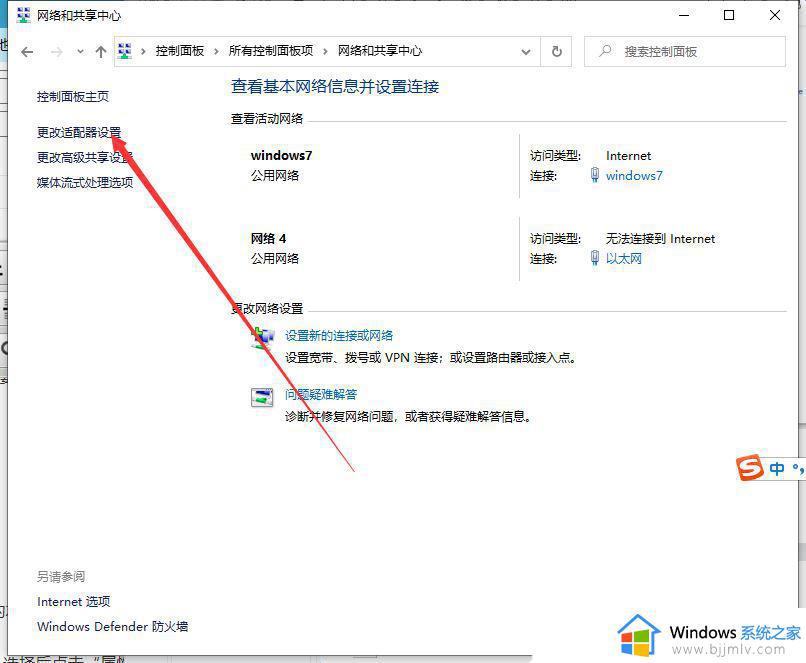The height and width of the screenshot is (663, 806).
Task: Select the 控制面板 breadcrumb
Action: pos(180,51)
